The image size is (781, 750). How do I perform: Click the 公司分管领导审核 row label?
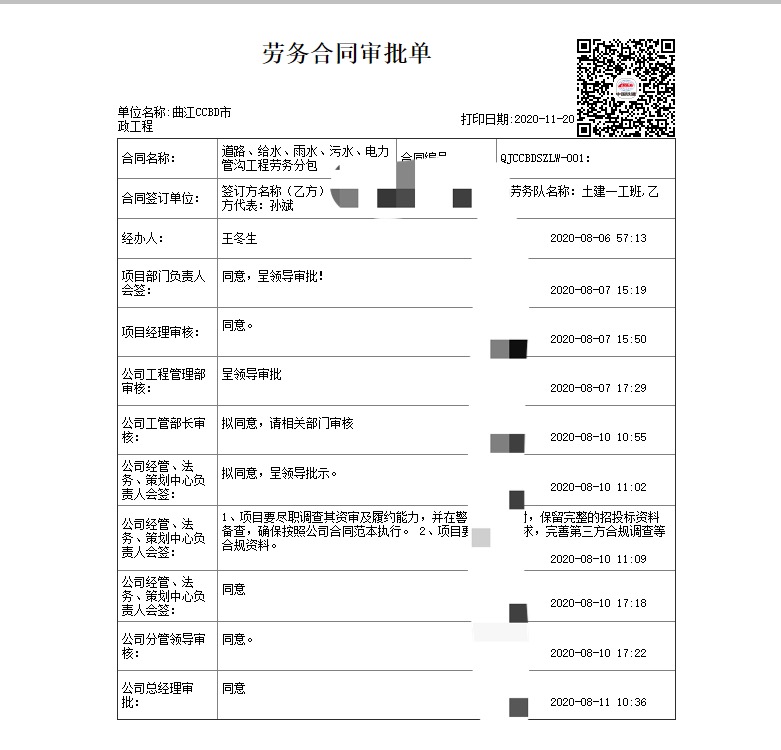[x=163, y=646]
